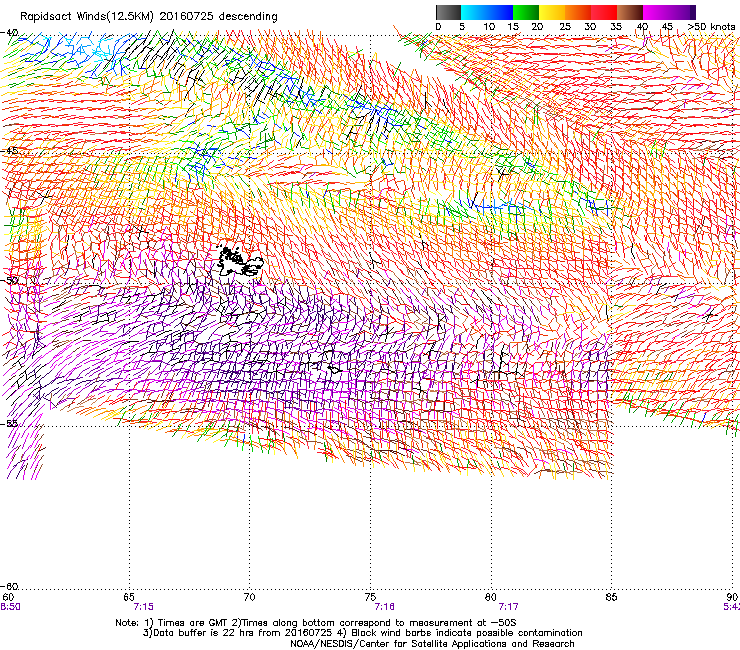Click the yellow 20-25 knots legend swatch
This screenshot has width=740, height=650.
(552, 12)
